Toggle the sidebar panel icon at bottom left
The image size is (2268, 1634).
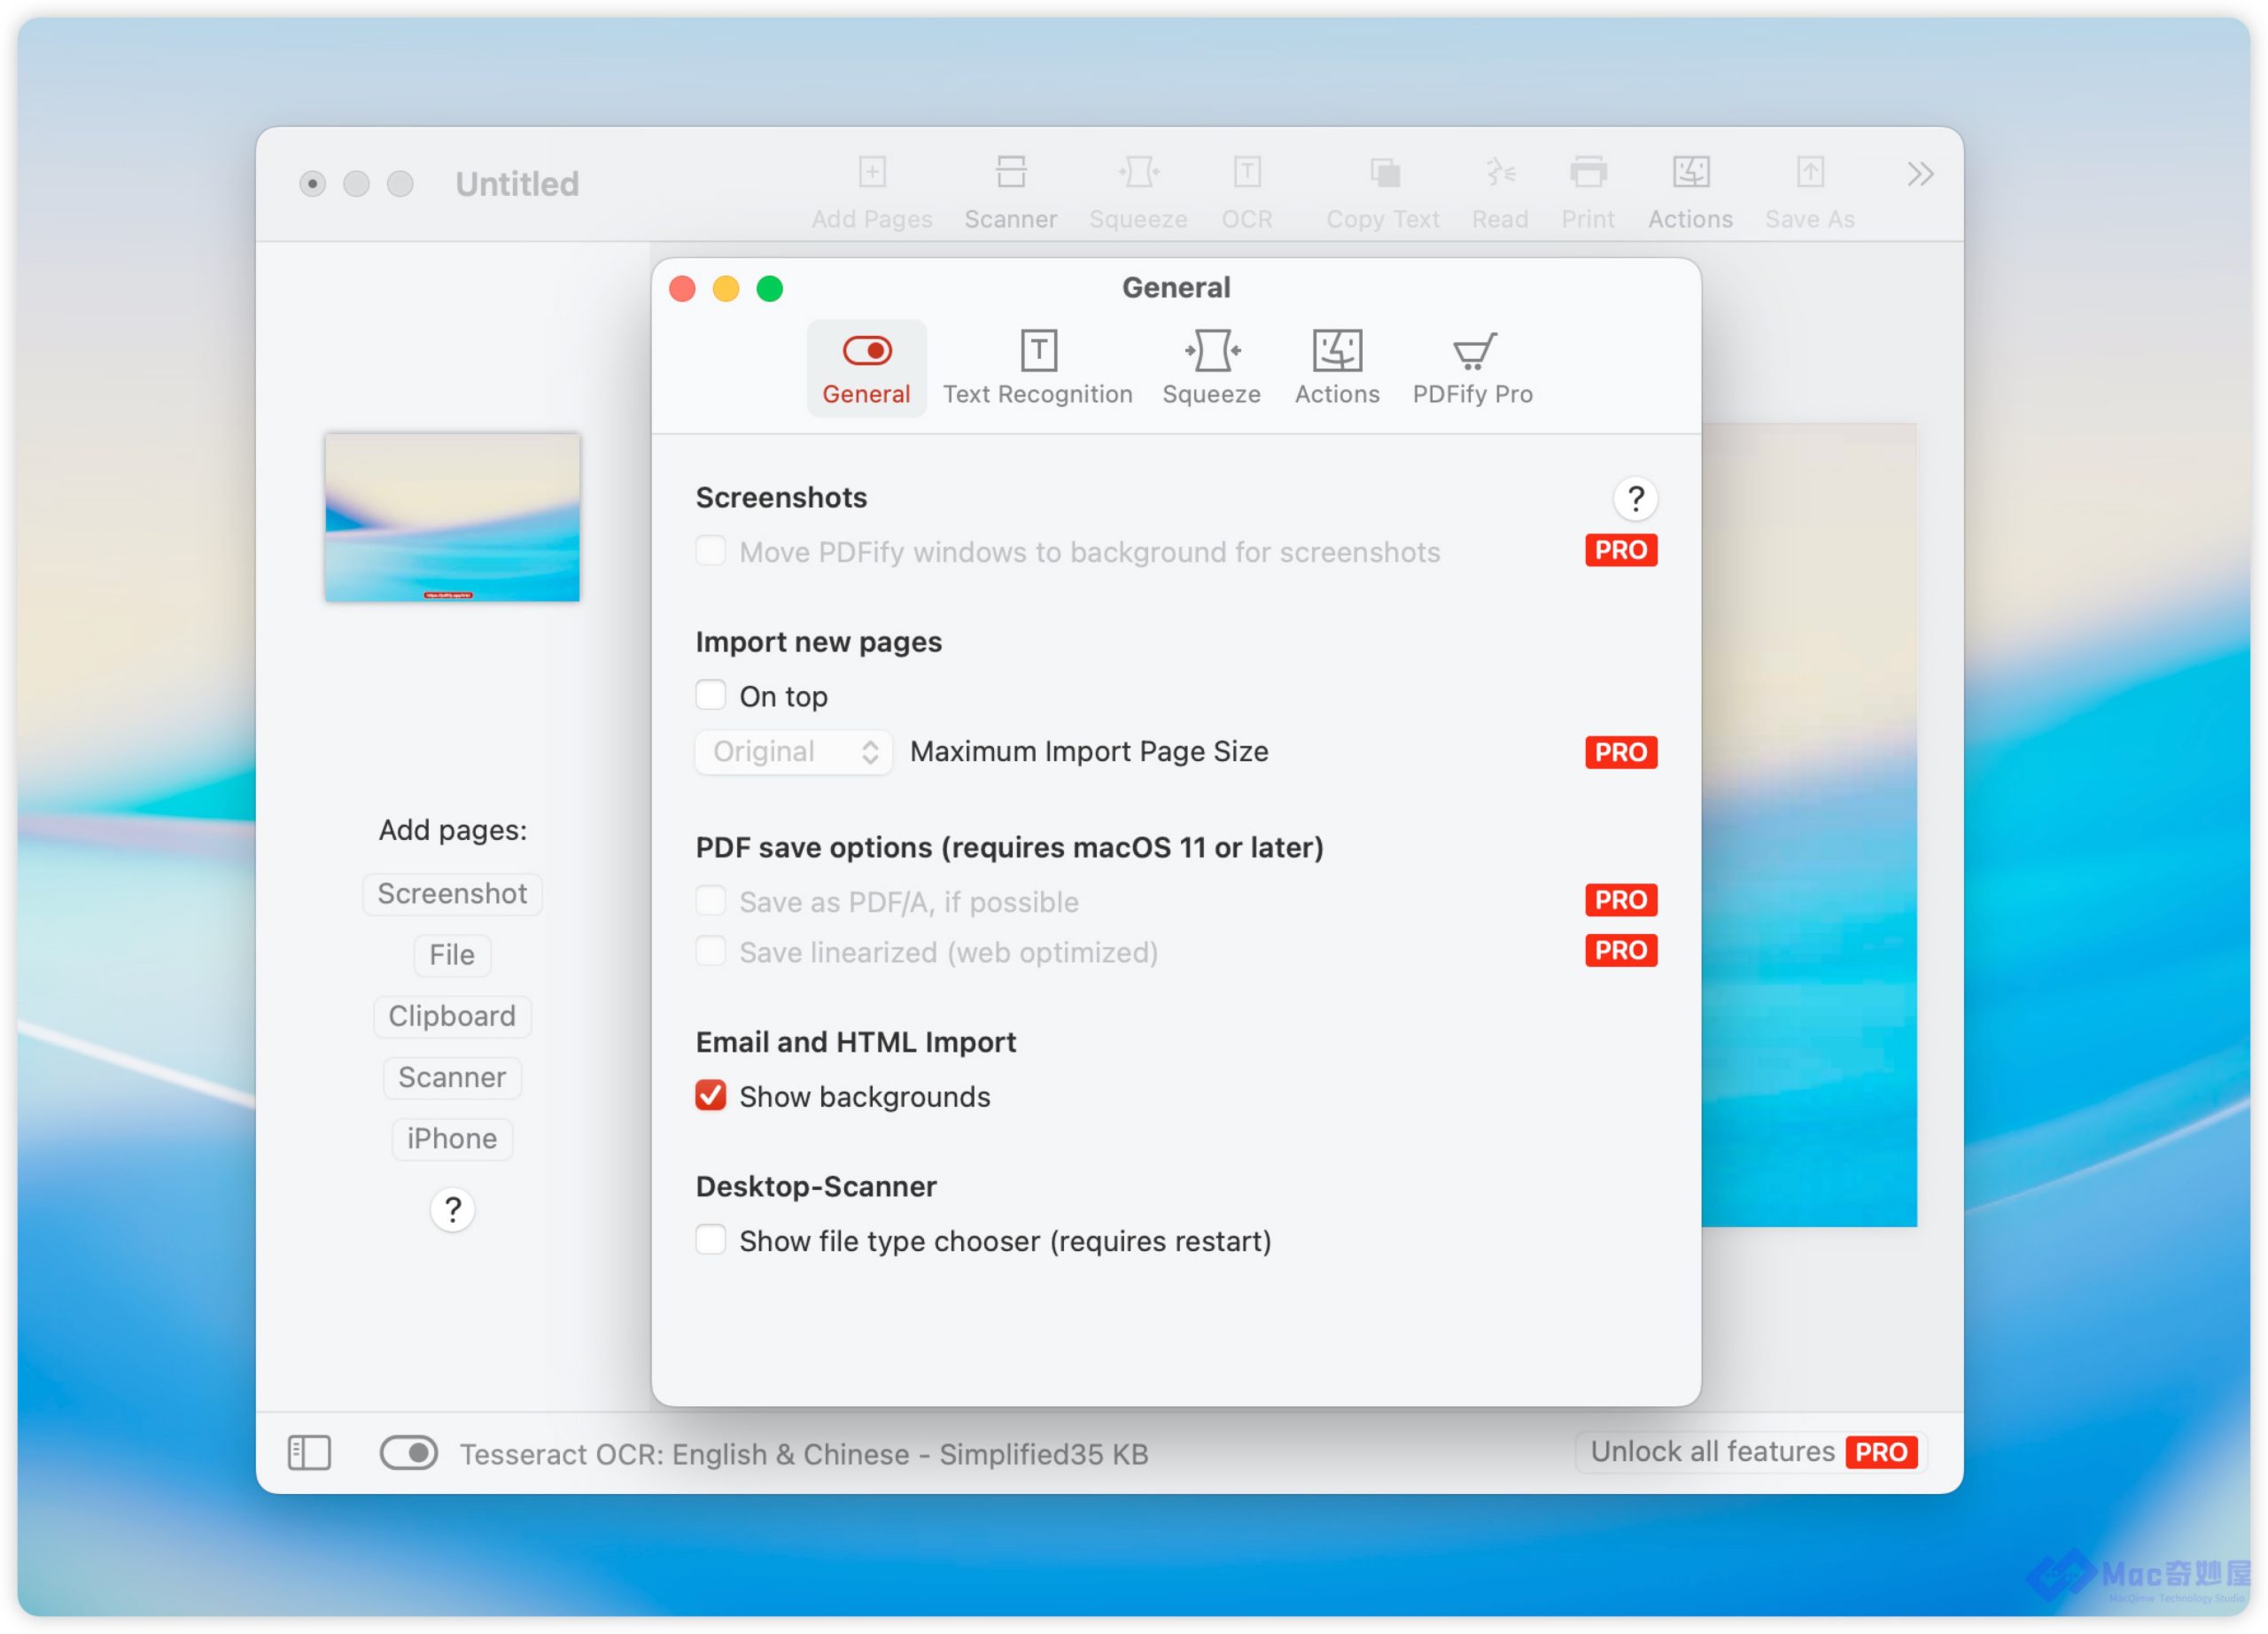pyautogui.click(x=309, y=1452)
